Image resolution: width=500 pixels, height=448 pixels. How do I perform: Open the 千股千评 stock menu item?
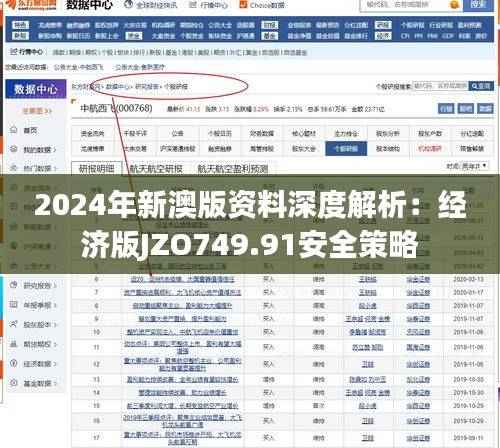pos(135,133)
